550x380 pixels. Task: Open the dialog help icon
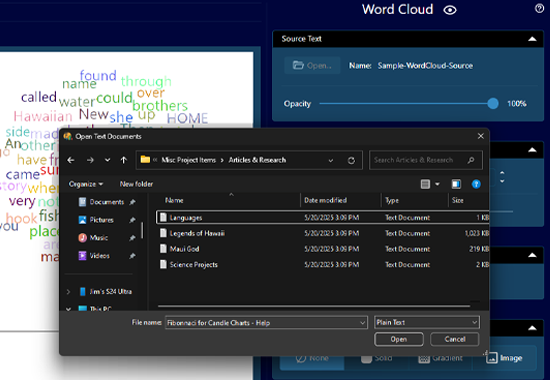pyautogui.click(x=476, y=184)
